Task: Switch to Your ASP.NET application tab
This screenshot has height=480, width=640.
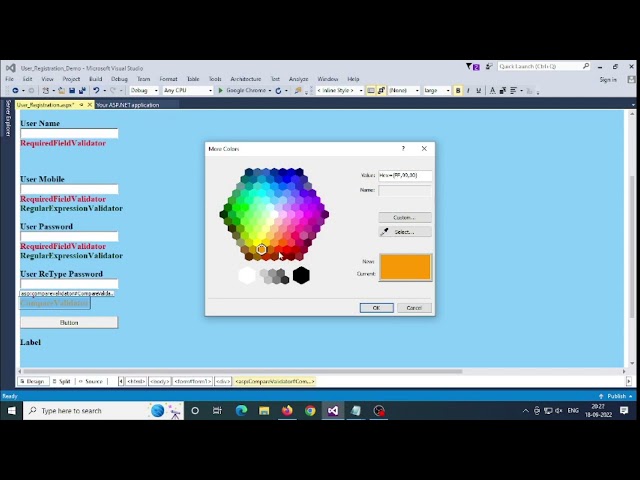Action: click(128, 105)
